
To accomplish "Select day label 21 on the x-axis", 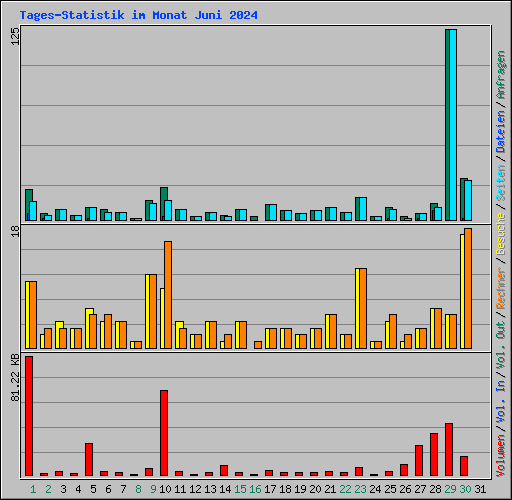I will 330,489.
